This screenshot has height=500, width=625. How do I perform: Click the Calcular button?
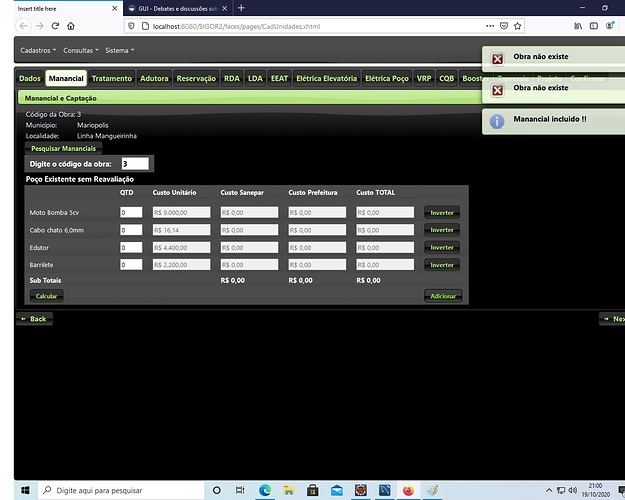coord(46,296)
